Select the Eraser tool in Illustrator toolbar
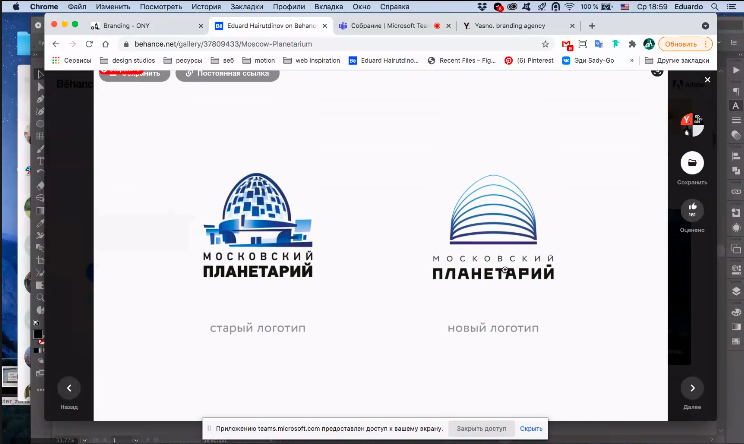The height and width of the screenshot is (444, 744). click(40, 185)
